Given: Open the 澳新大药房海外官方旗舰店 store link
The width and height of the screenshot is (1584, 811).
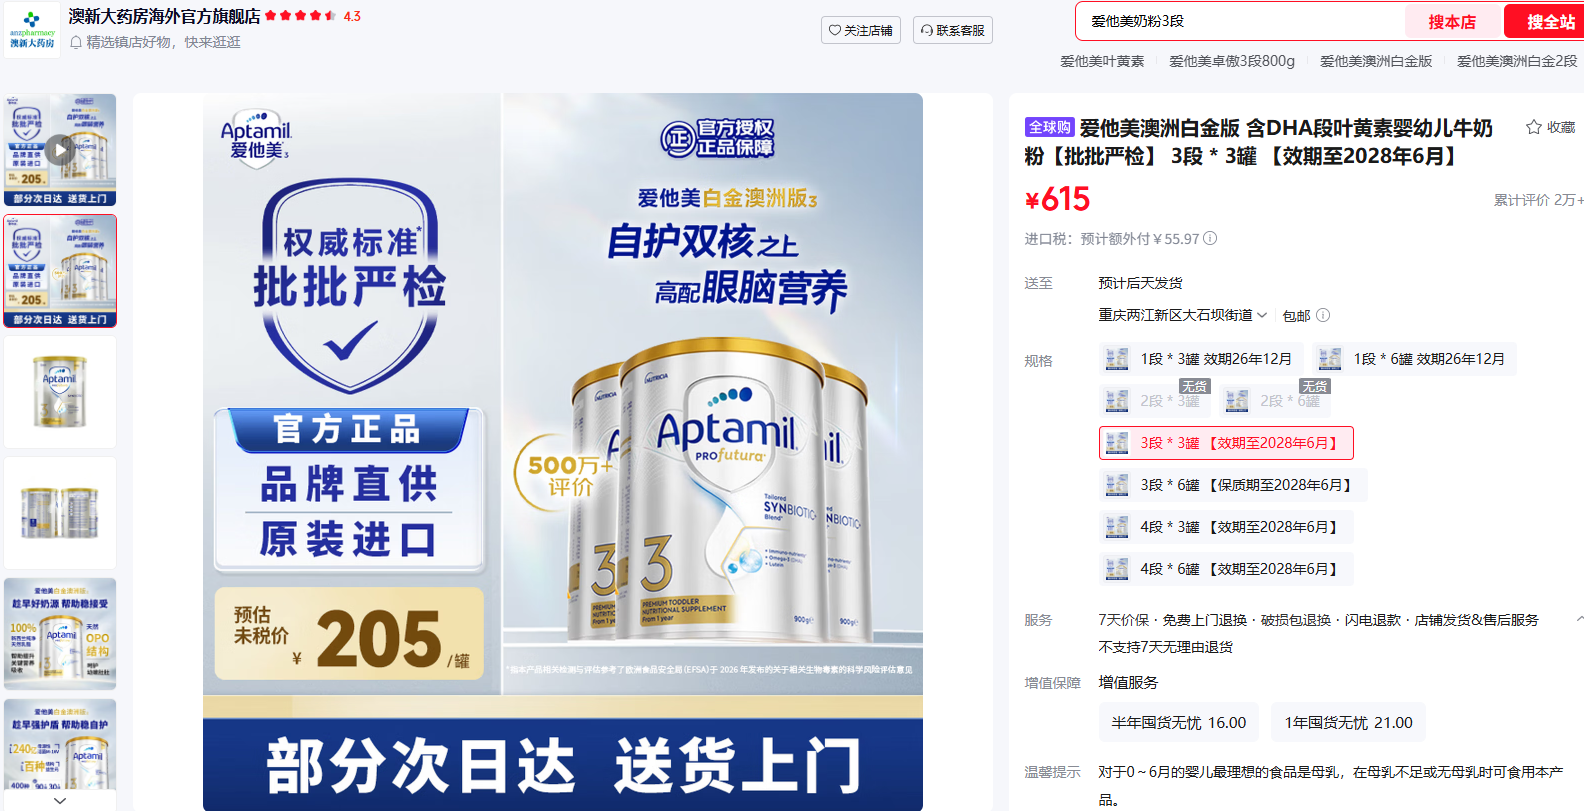Looking at the screenshot, I should [164, 16].
